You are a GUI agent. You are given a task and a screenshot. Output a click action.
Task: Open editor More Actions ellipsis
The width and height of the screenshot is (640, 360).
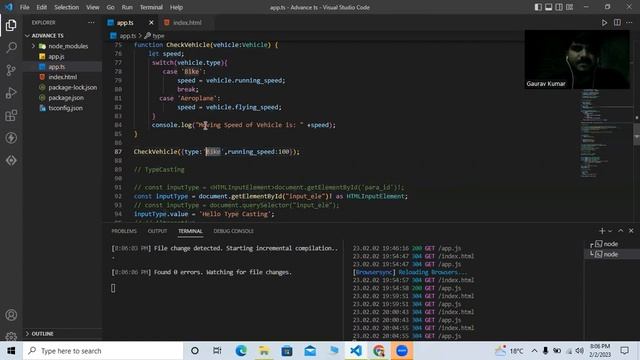[629, 23]
